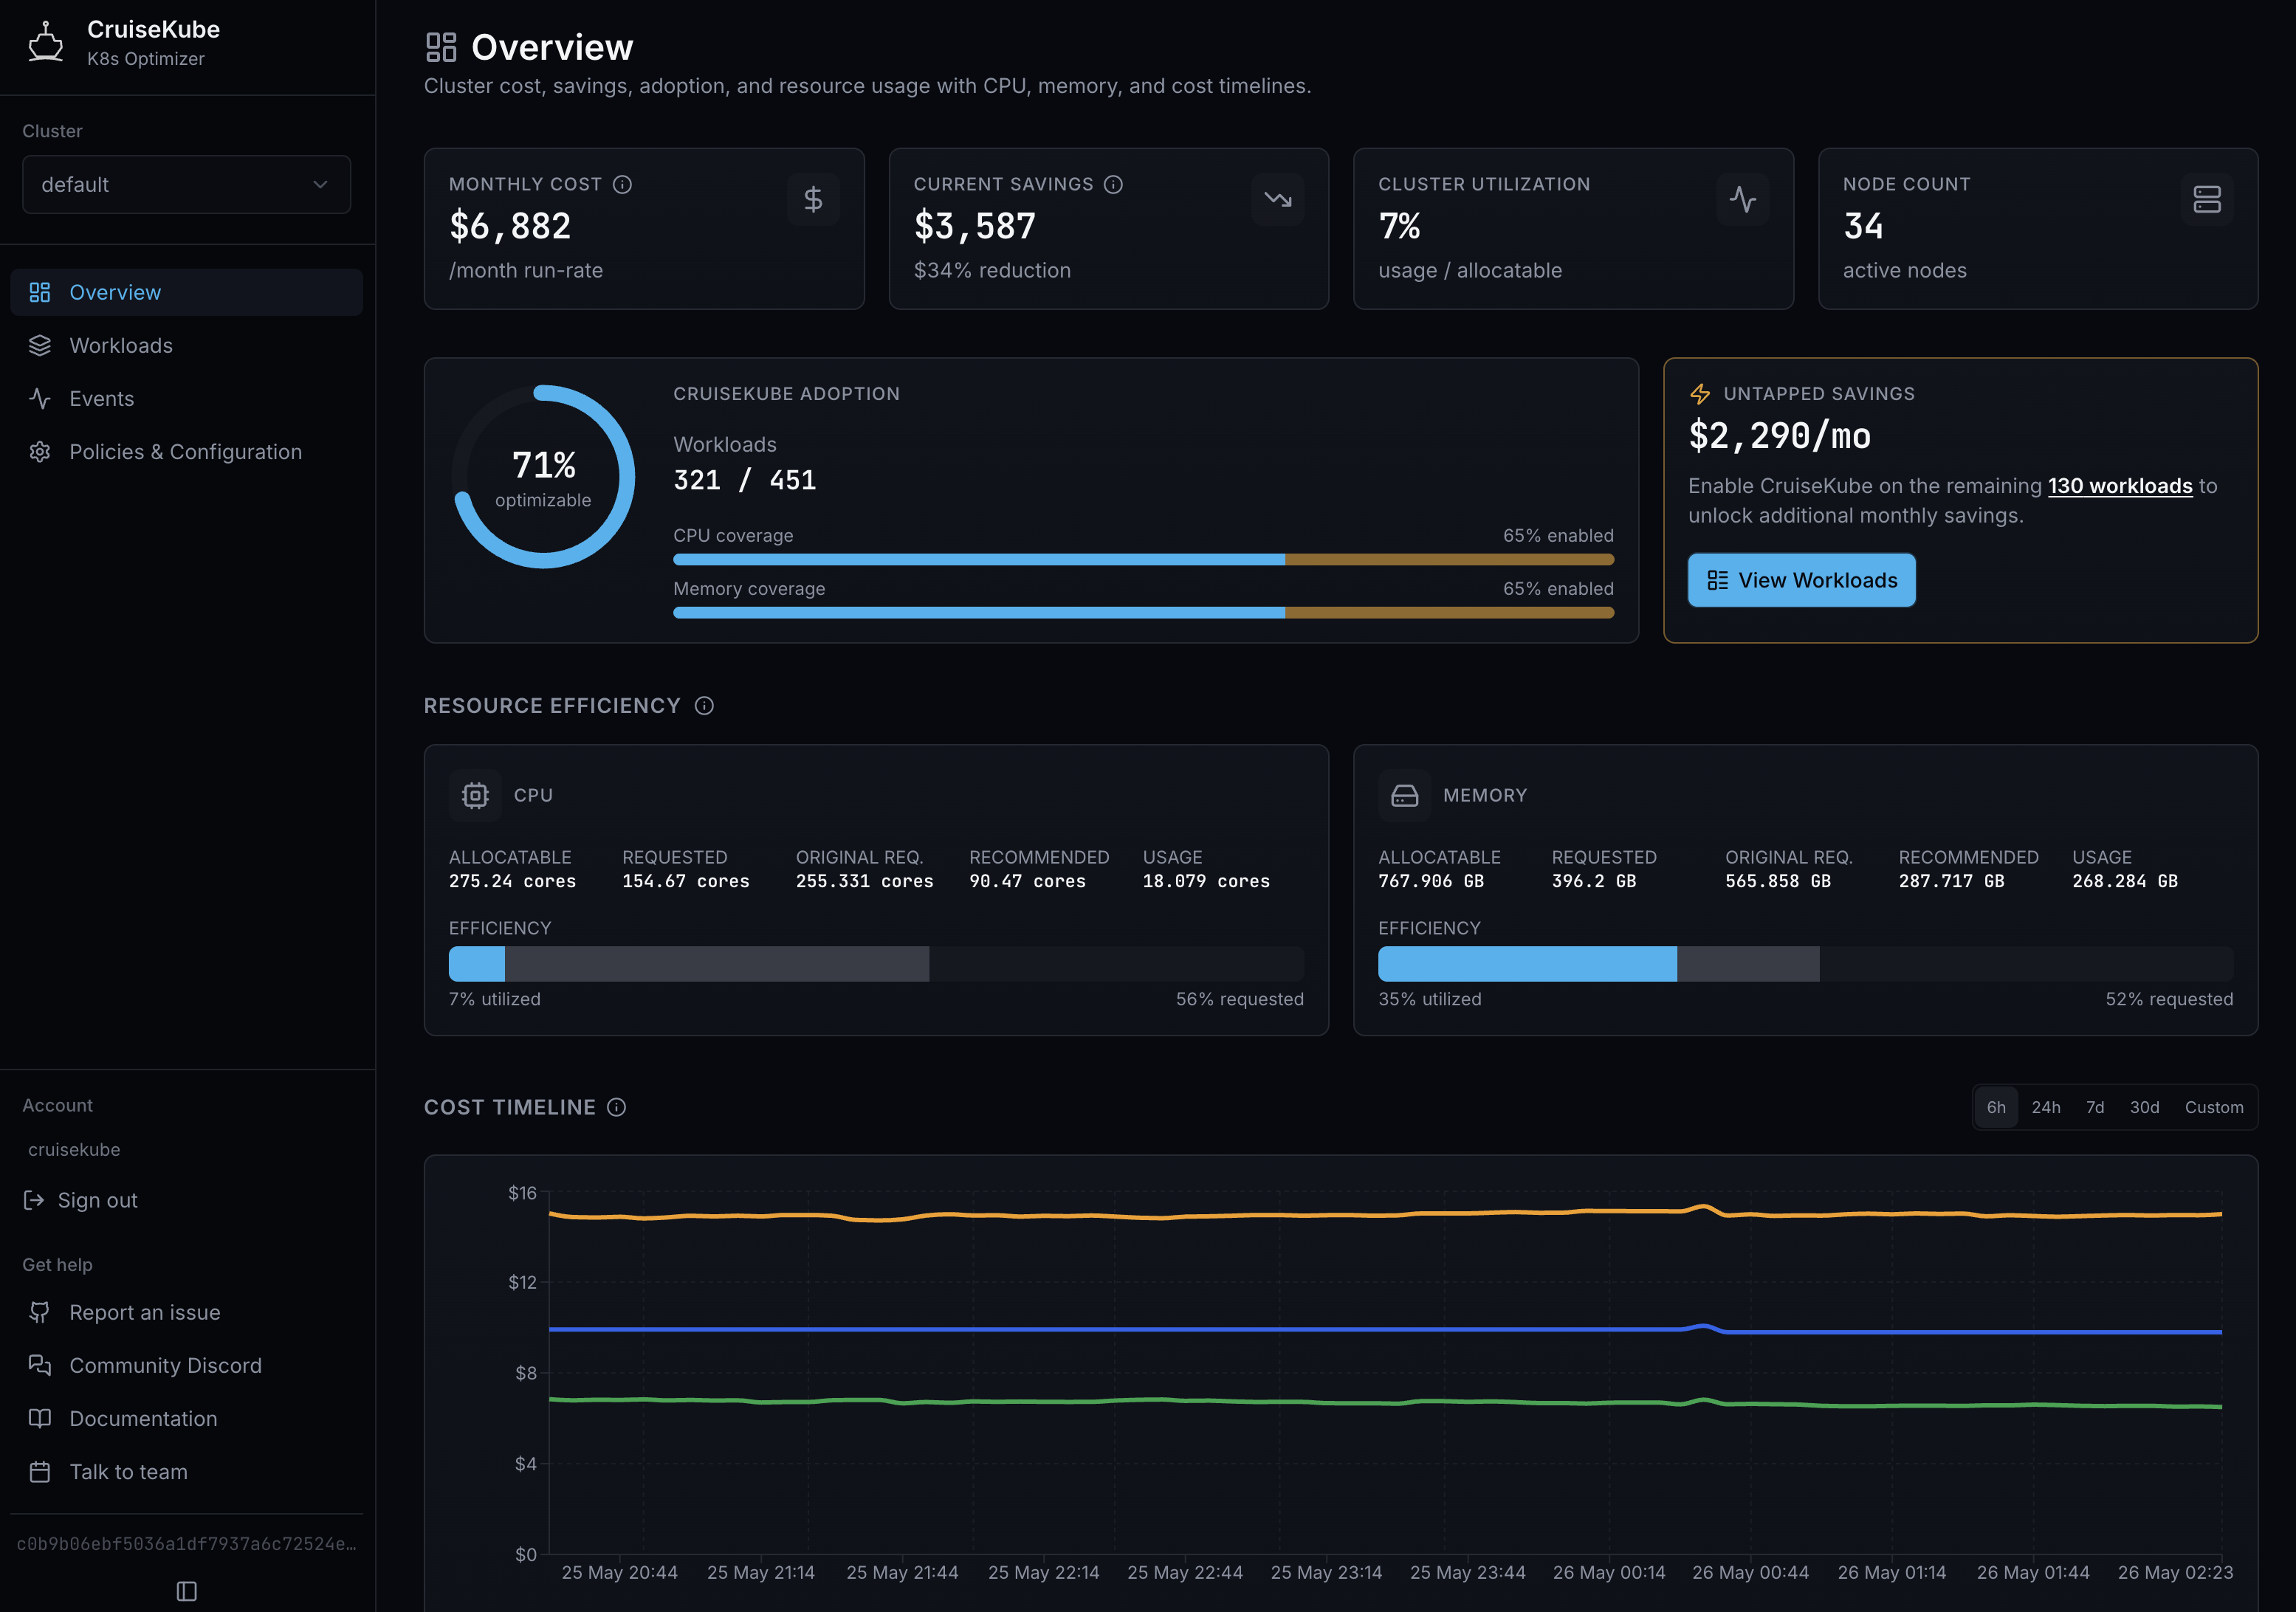Click the CPU chip icon
Image resolution: width=2296 pixels, height=1612 pixels.
(475, 795)
